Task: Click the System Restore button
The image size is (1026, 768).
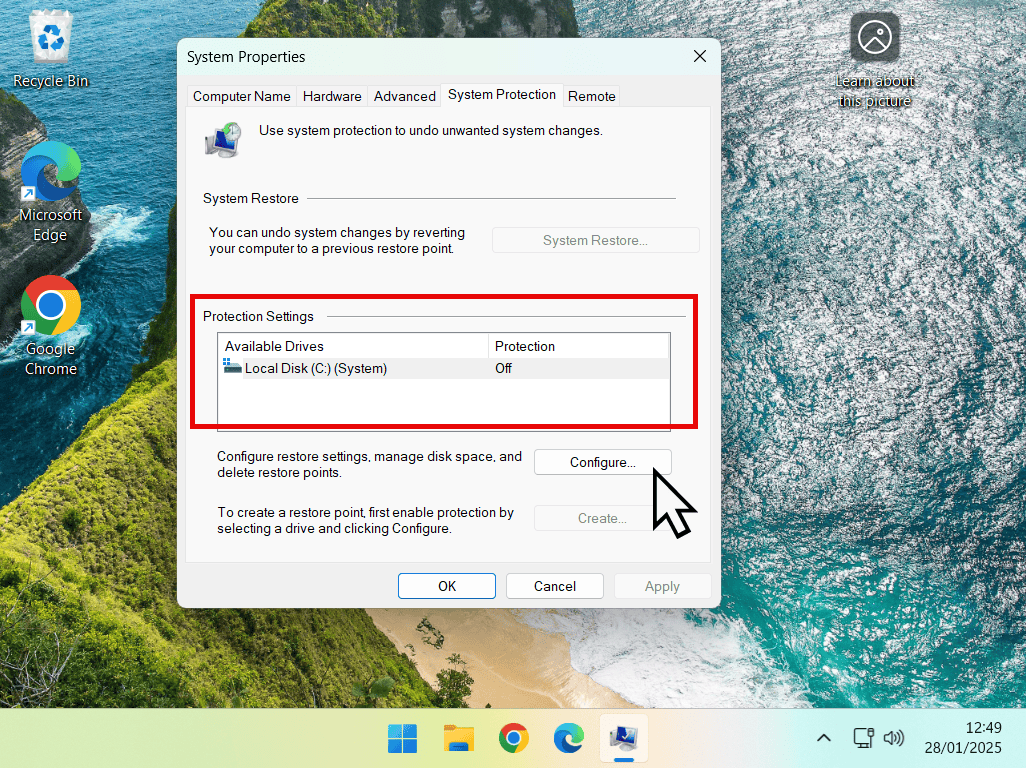Action: tap(595, 240)
